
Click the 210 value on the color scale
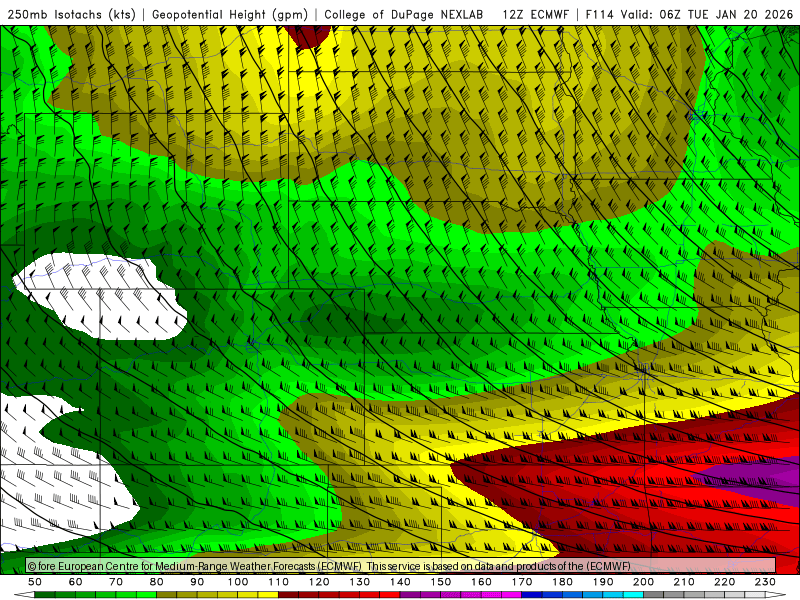point(684,582)
